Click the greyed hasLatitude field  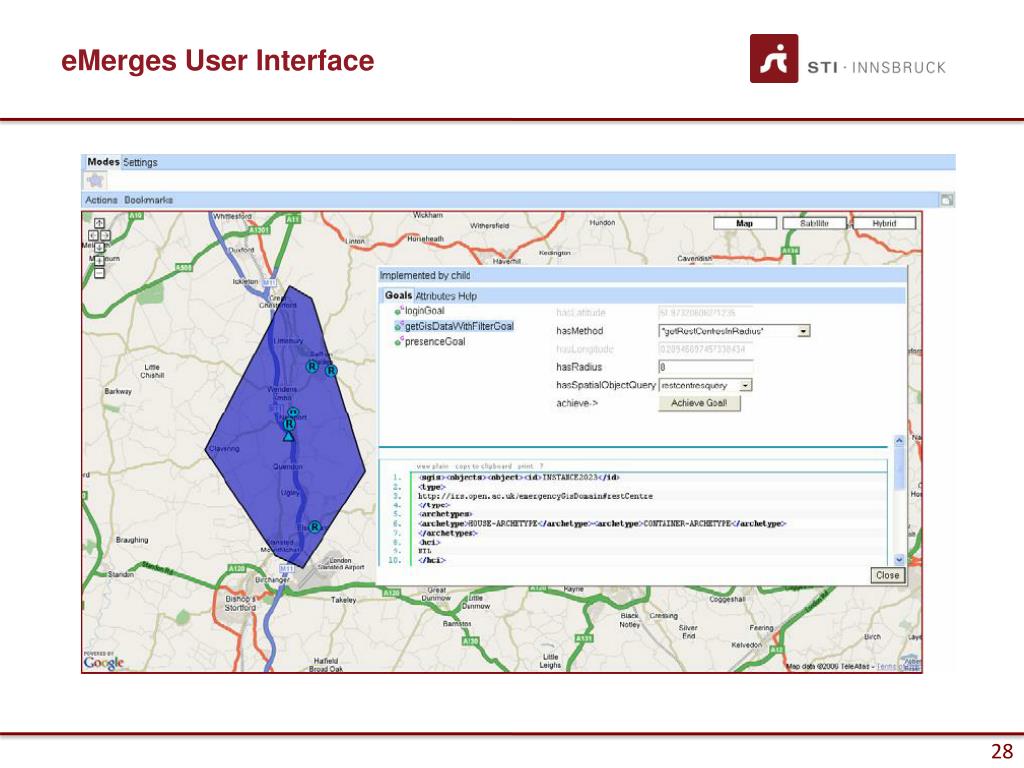click(x=706, y=313)
